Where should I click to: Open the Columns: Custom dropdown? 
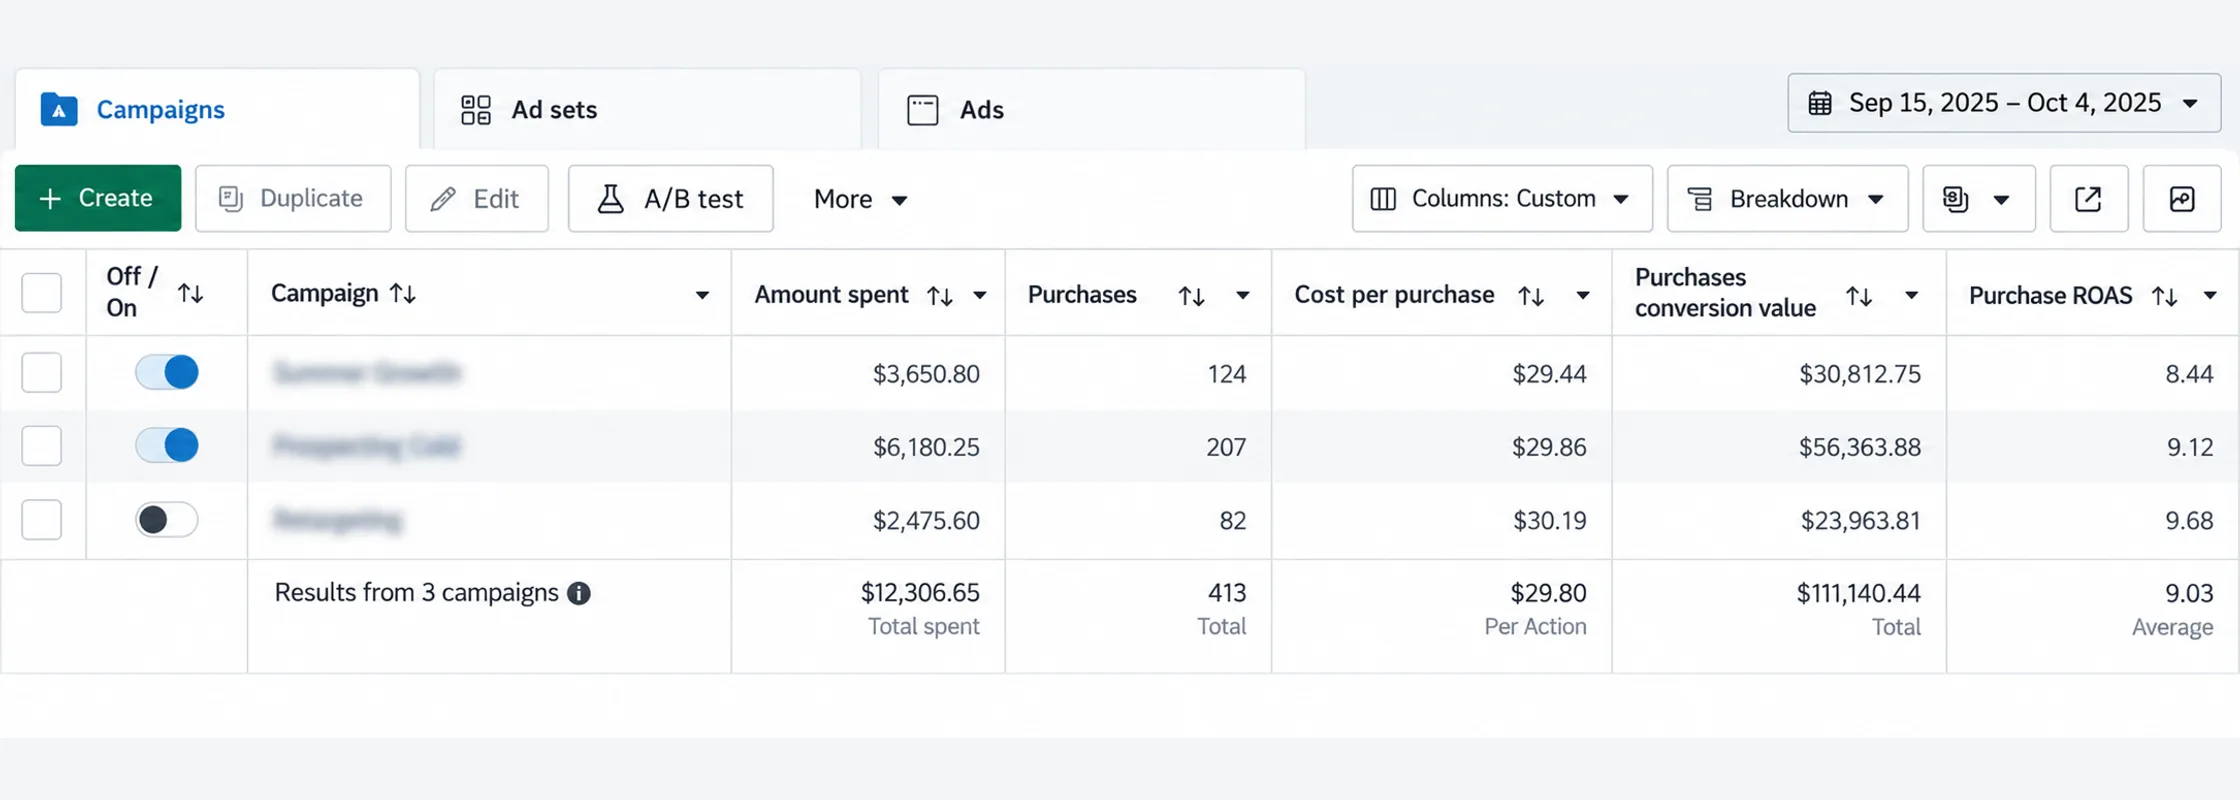click(x=1502, y=199)
